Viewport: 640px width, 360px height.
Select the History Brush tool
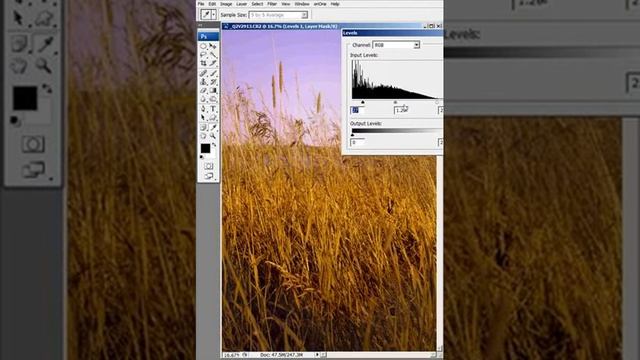(x=213, y=82)
